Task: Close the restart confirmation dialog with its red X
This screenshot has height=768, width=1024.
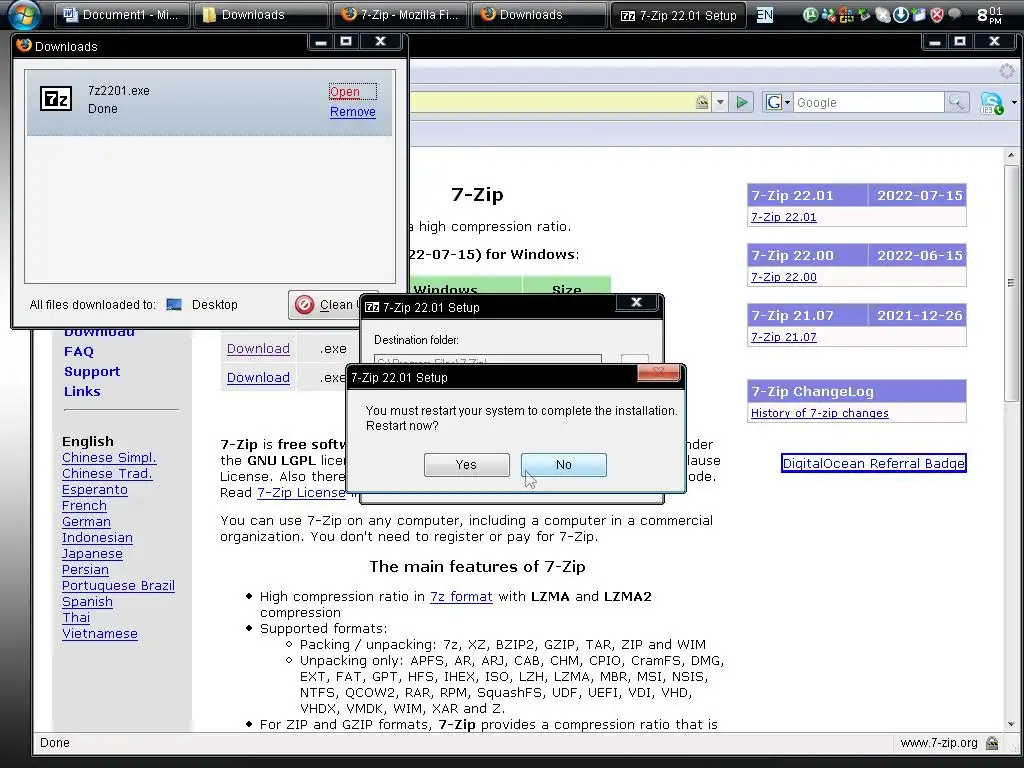Action: click(658, 372)
